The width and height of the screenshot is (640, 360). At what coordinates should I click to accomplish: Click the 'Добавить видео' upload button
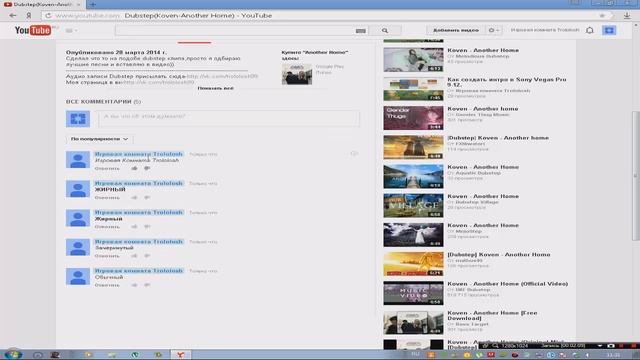(456, 30)
